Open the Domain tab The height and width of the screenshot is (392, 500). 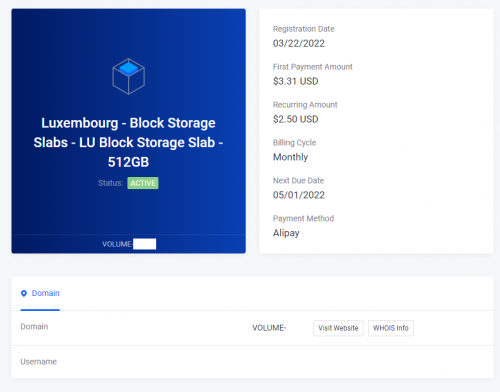pyautogui.click(x=40, y=293)
